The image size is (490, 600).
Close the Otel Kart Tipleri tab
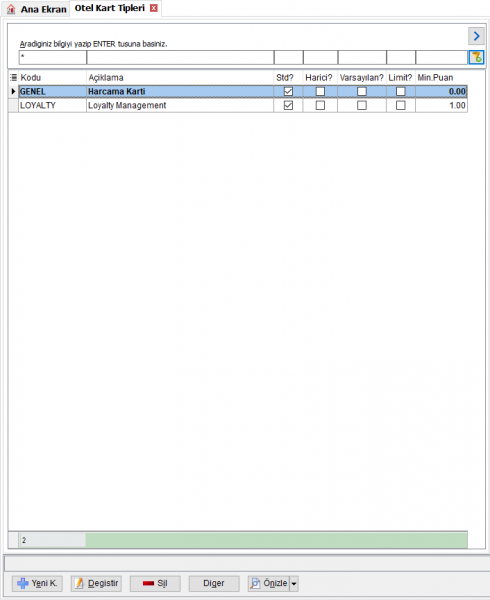[154, 8]
